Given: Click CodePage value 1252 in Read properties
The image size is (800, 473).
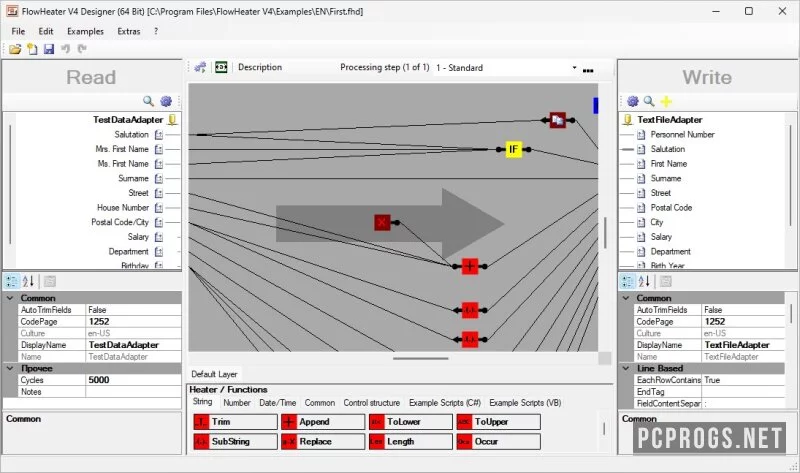Looking at the screenshot, I should (x=134, y=321).
